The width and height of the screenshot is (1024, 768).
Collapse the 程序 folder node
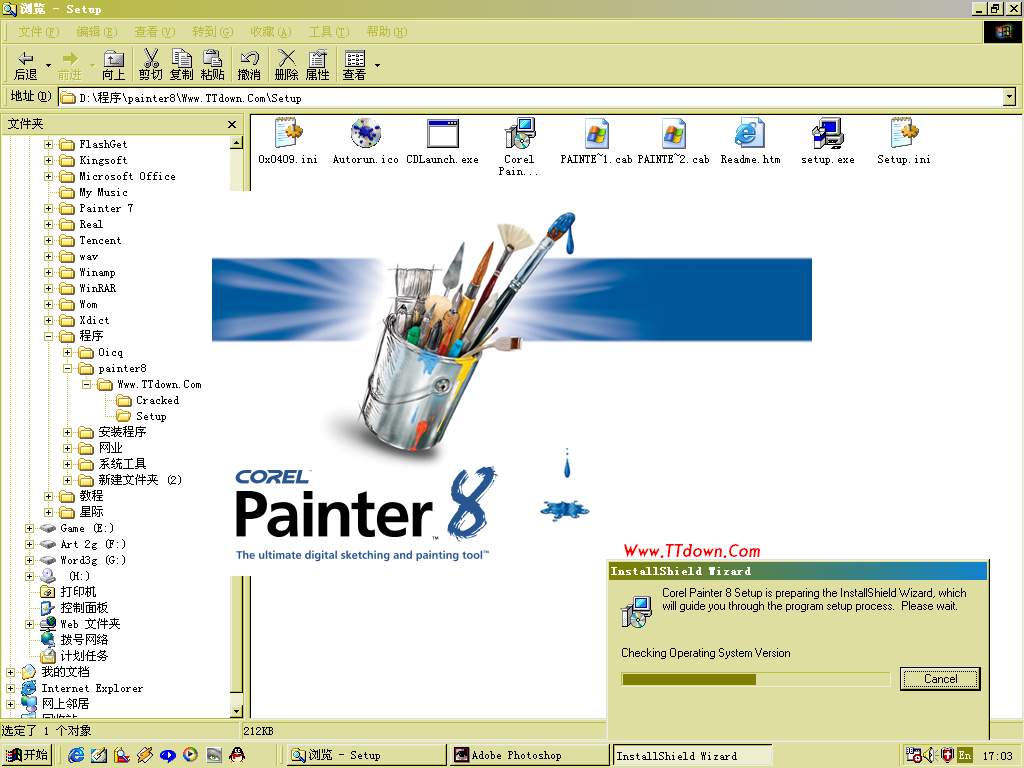point(48,336)
